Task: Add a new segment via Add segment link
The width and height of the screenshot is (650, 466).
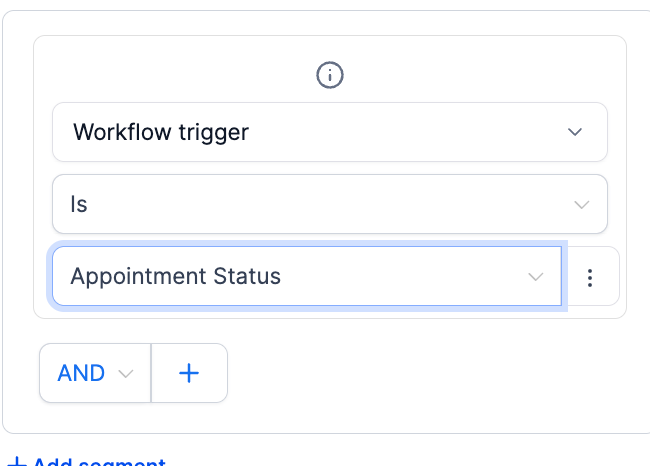Action: point(87,462)
